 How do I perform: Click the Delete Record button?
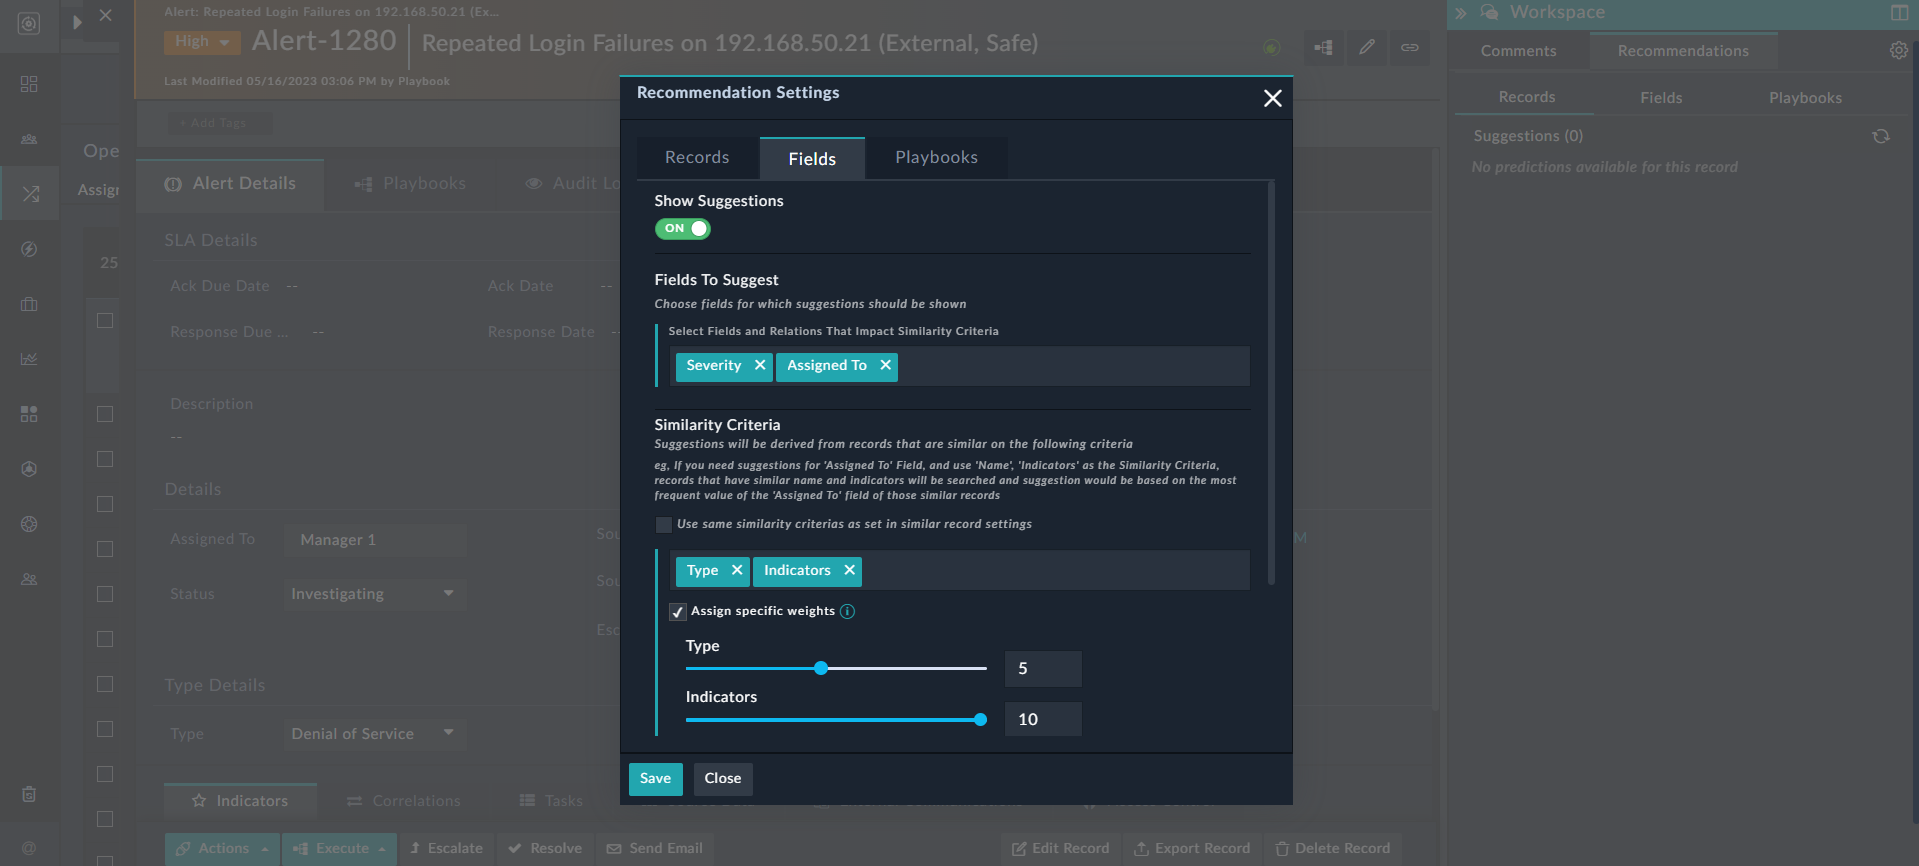1333,849
